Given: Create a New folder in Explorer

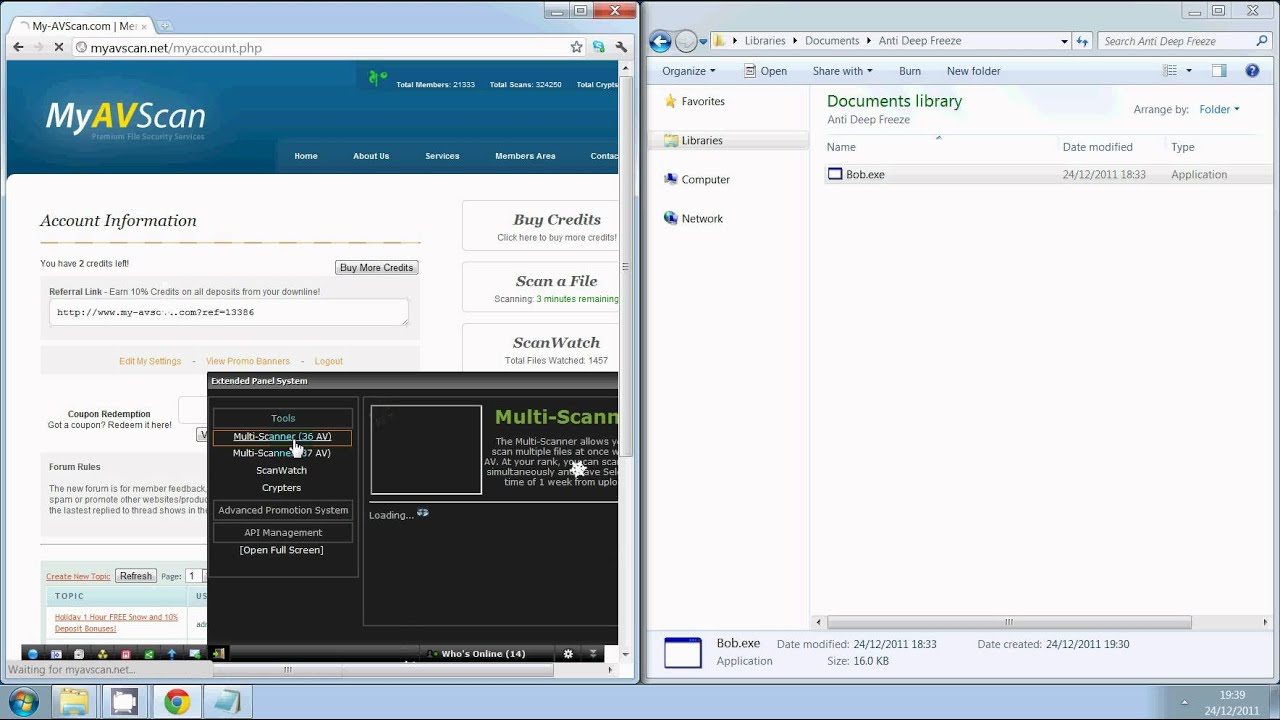Looking at the screenshot, I should pyautogui.click(x=974, y=71).
